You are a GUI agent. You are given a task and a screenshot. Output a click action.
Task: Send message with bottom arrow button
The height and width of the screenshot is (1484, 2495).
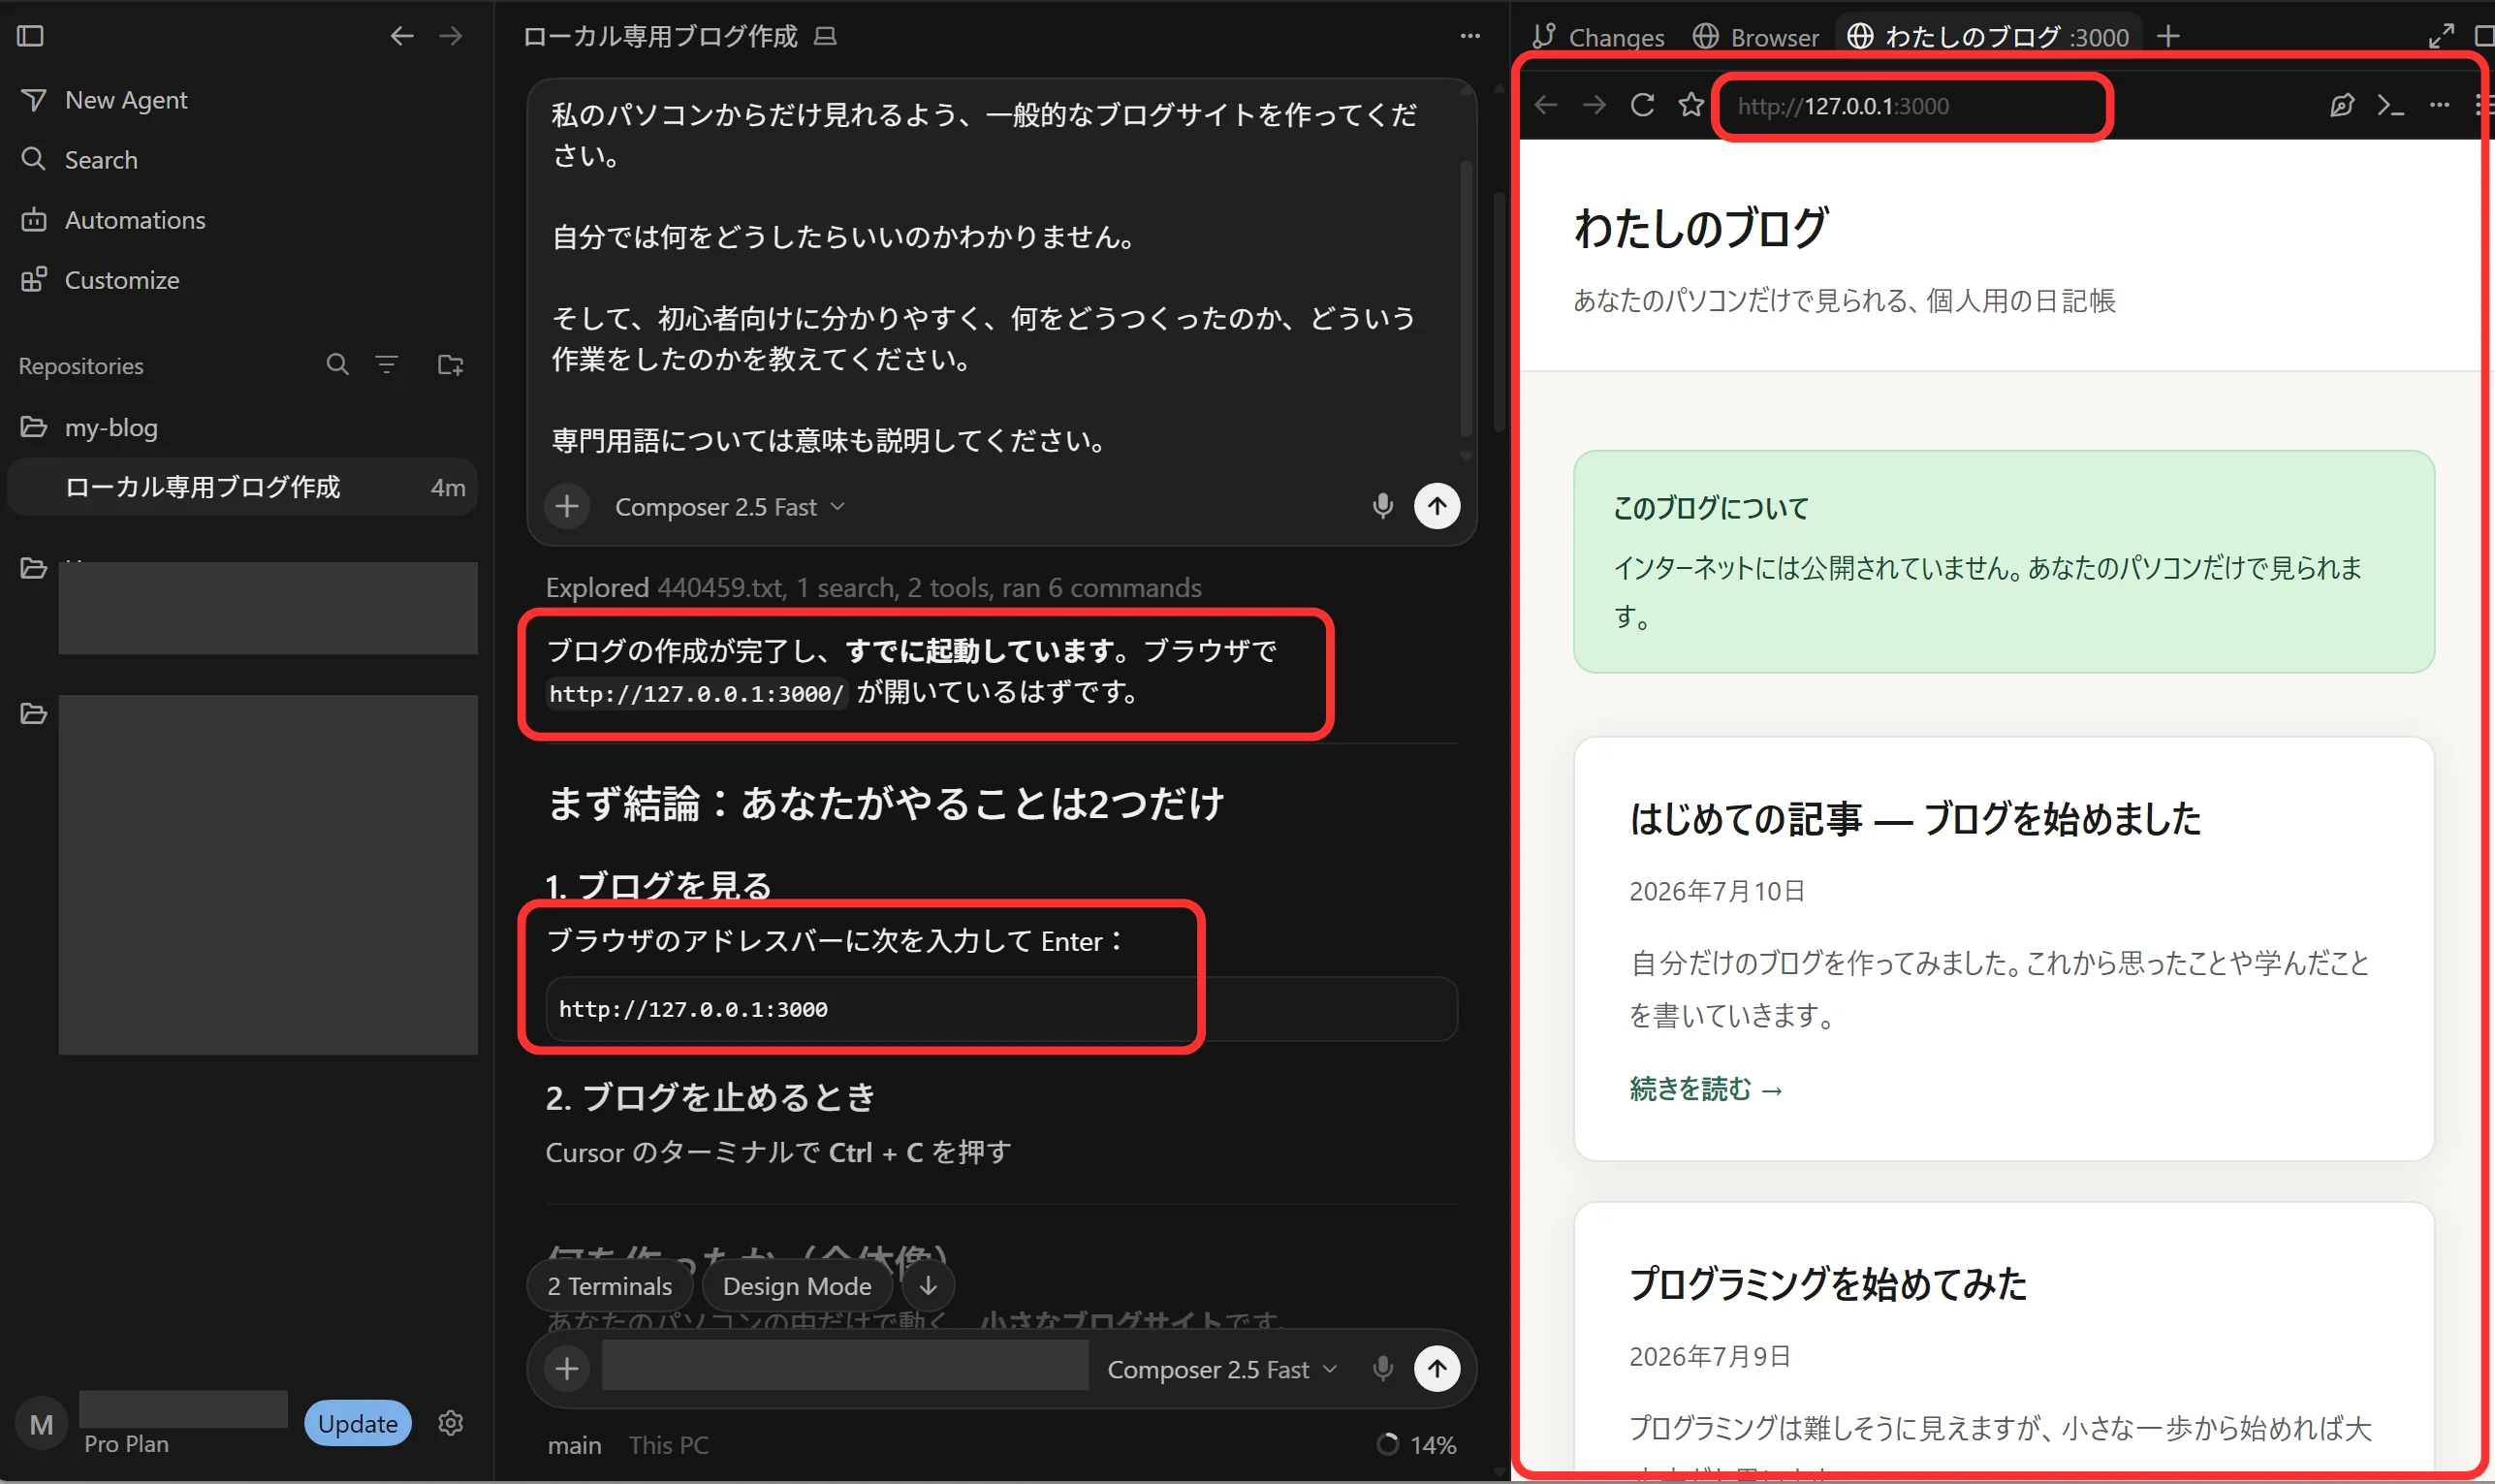click(x=1437, y=1369)
